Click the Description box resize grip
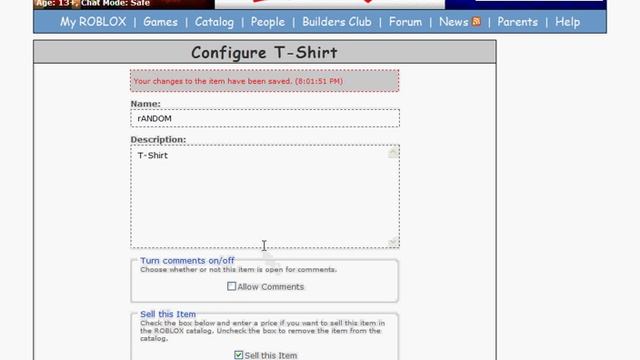 click(x=393, y=242)
